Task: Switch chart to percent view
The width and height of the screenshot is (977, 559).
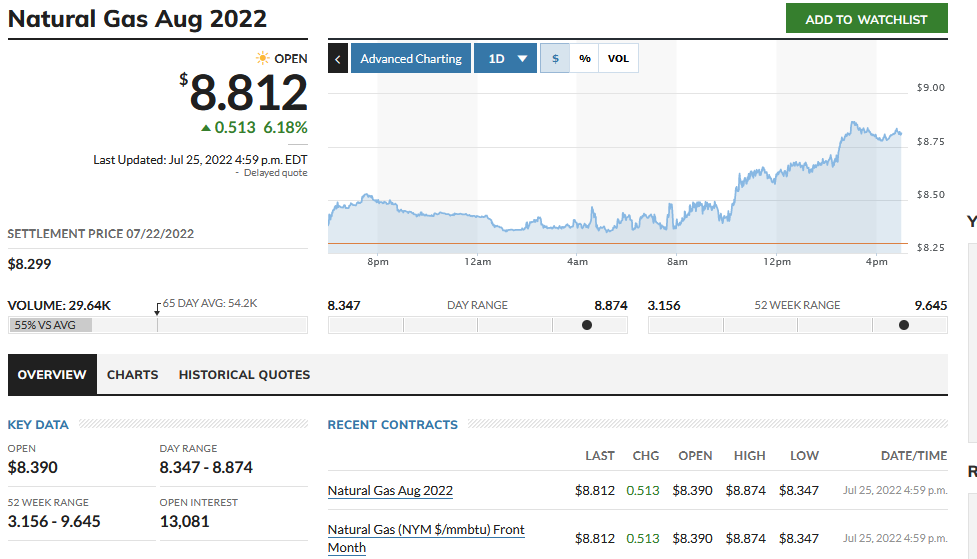Action: coord(584,59)
